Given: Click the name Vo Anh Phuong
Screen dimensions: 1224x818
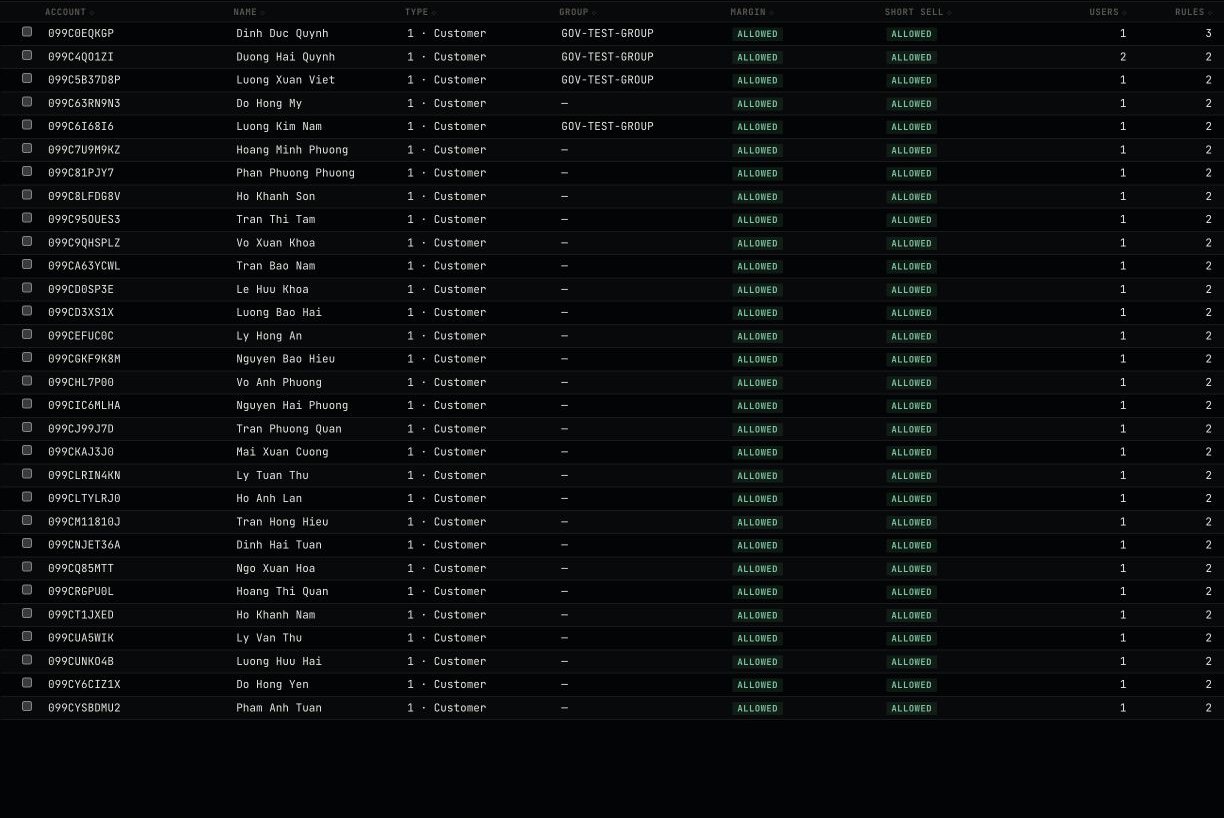Looking at the screenshot, I should click(x=279, y=382).
